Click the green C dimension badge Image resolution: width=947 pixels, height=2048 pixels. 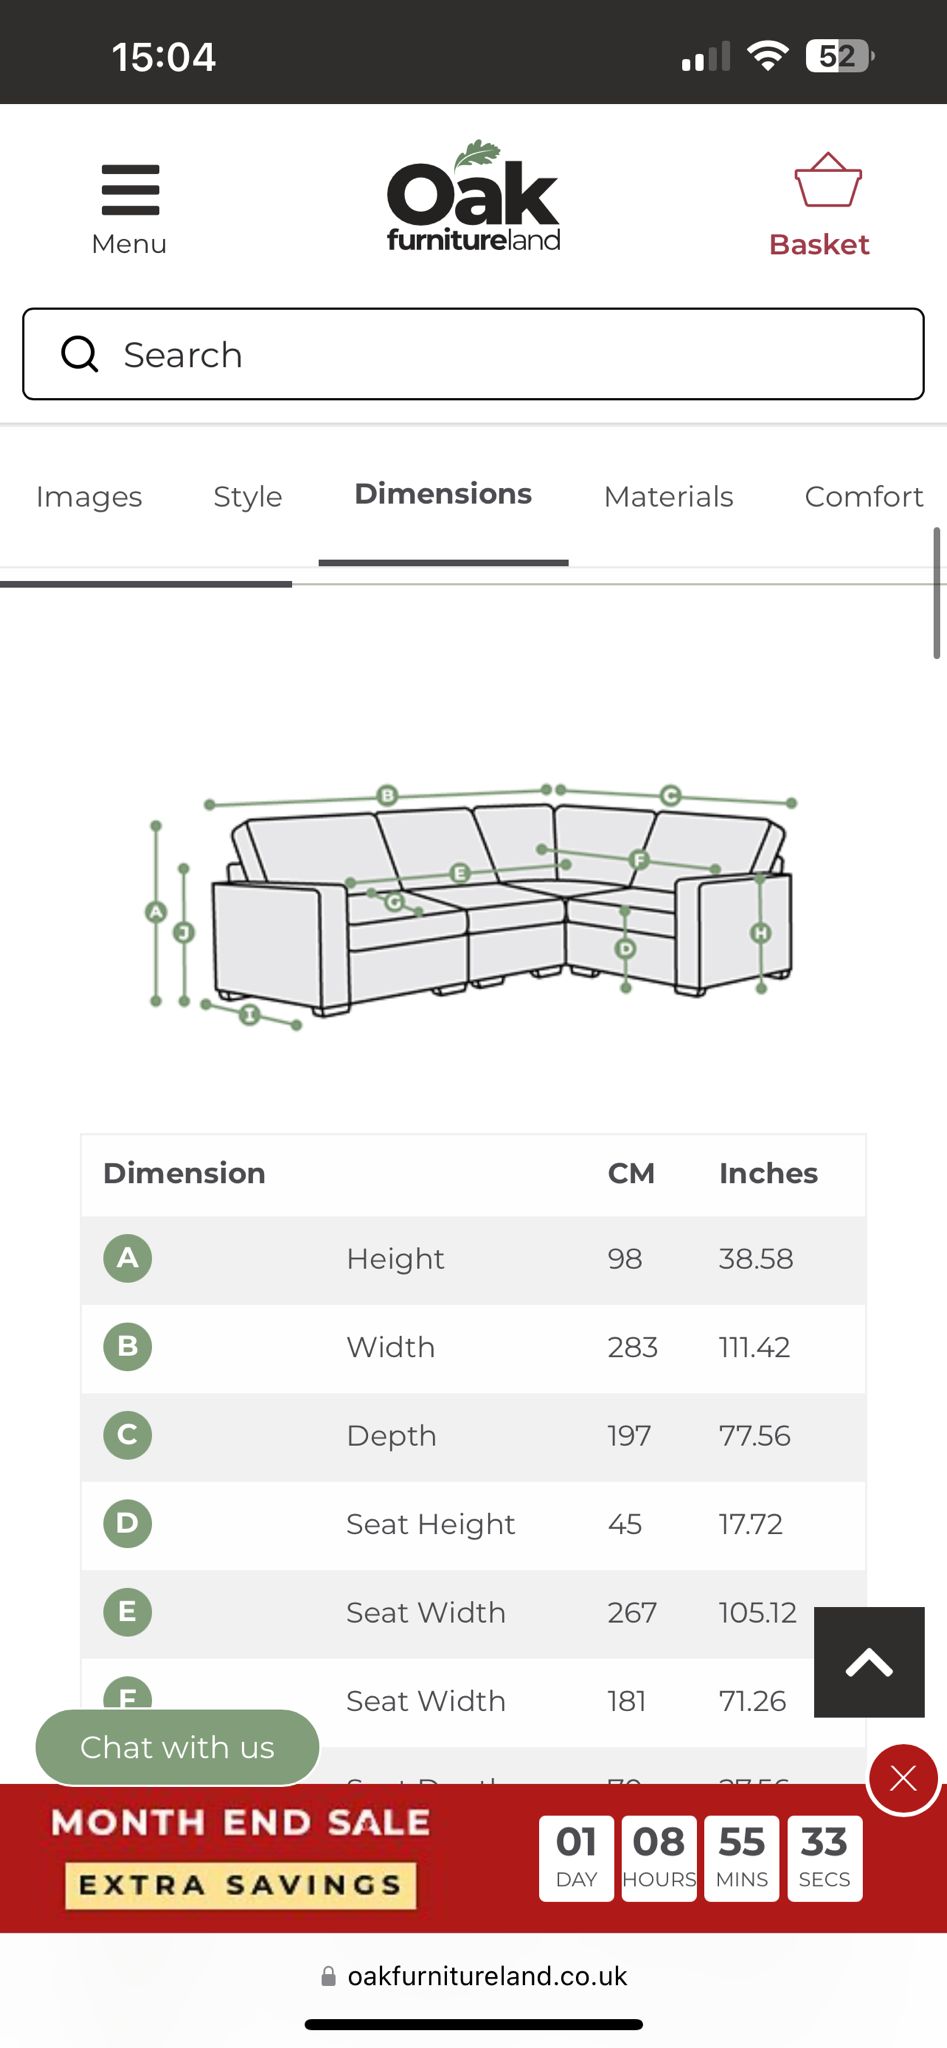128,1435
